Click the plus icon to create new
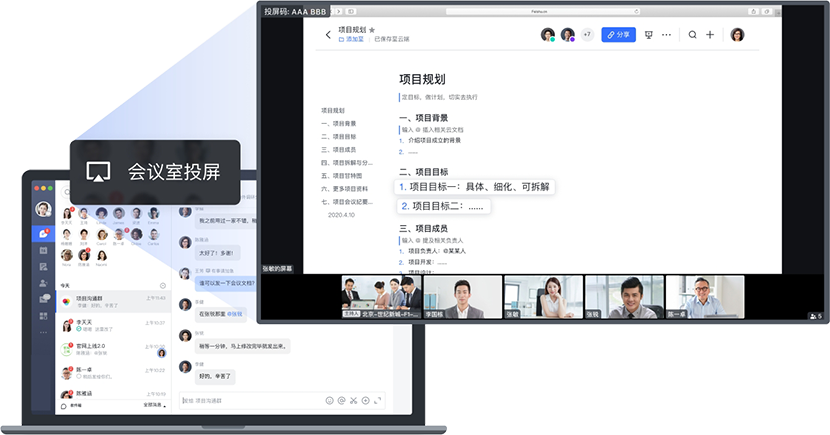Viewport: 830px width, 435px height. point(710,35)
